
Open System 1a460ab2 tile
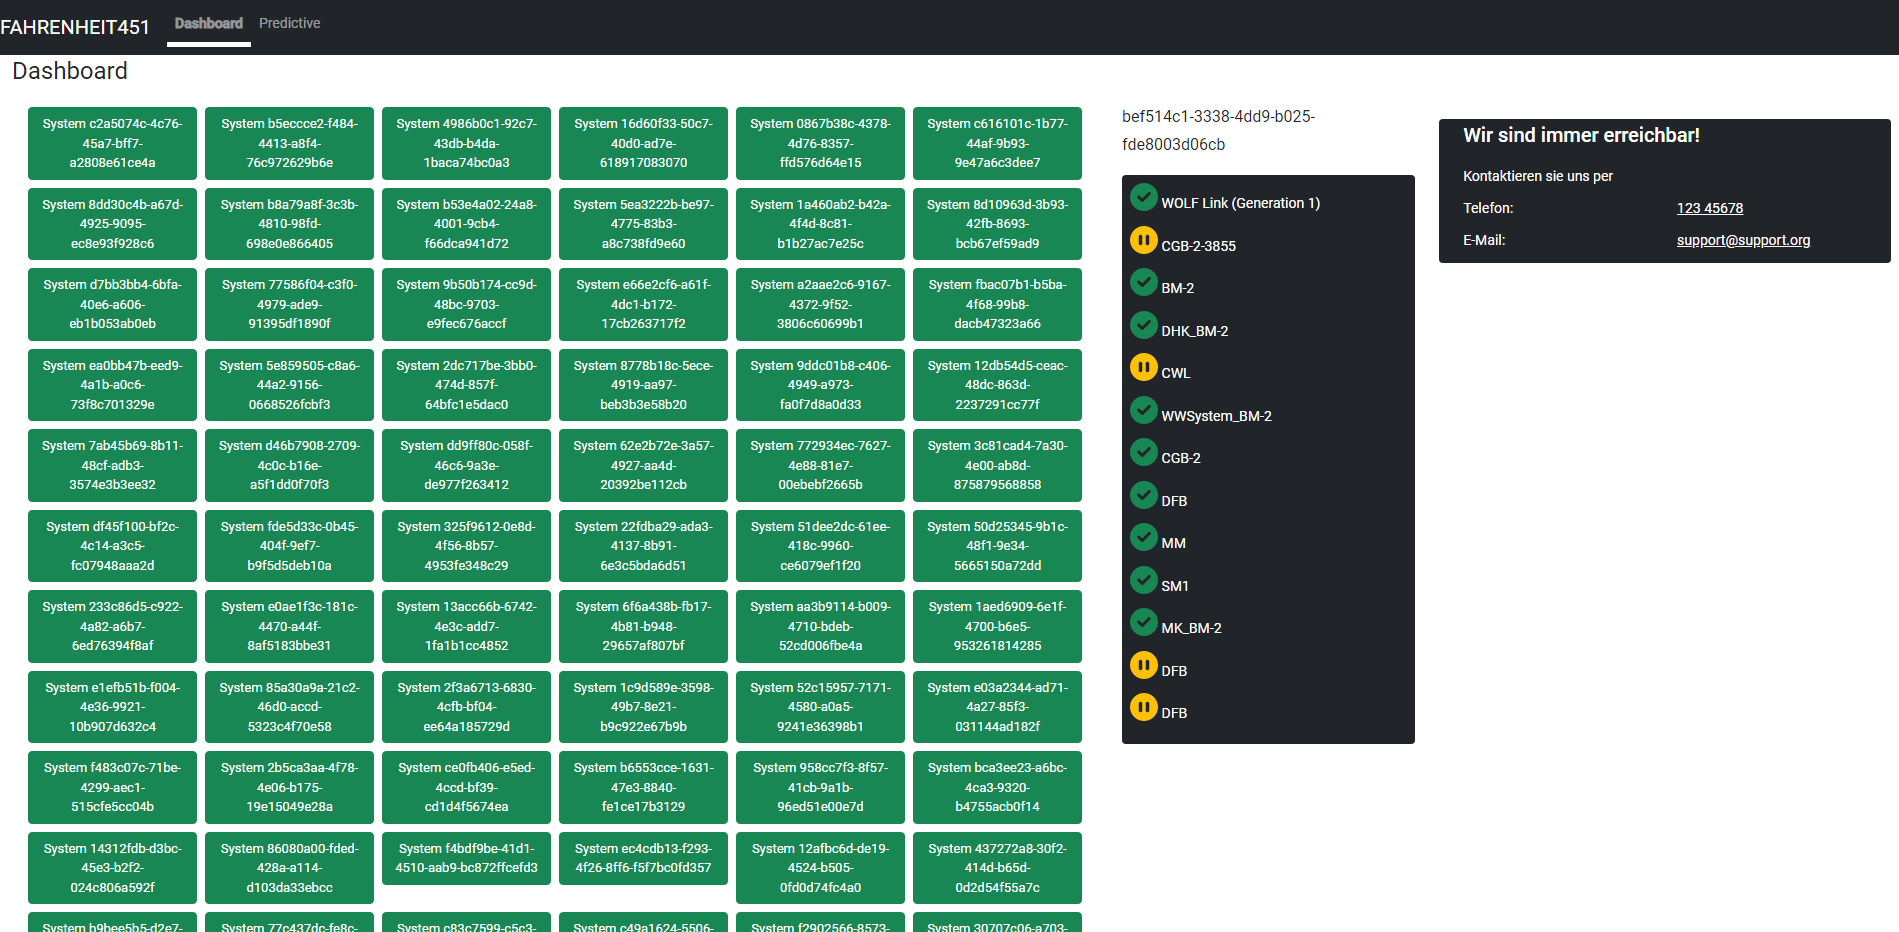point(820,224)
